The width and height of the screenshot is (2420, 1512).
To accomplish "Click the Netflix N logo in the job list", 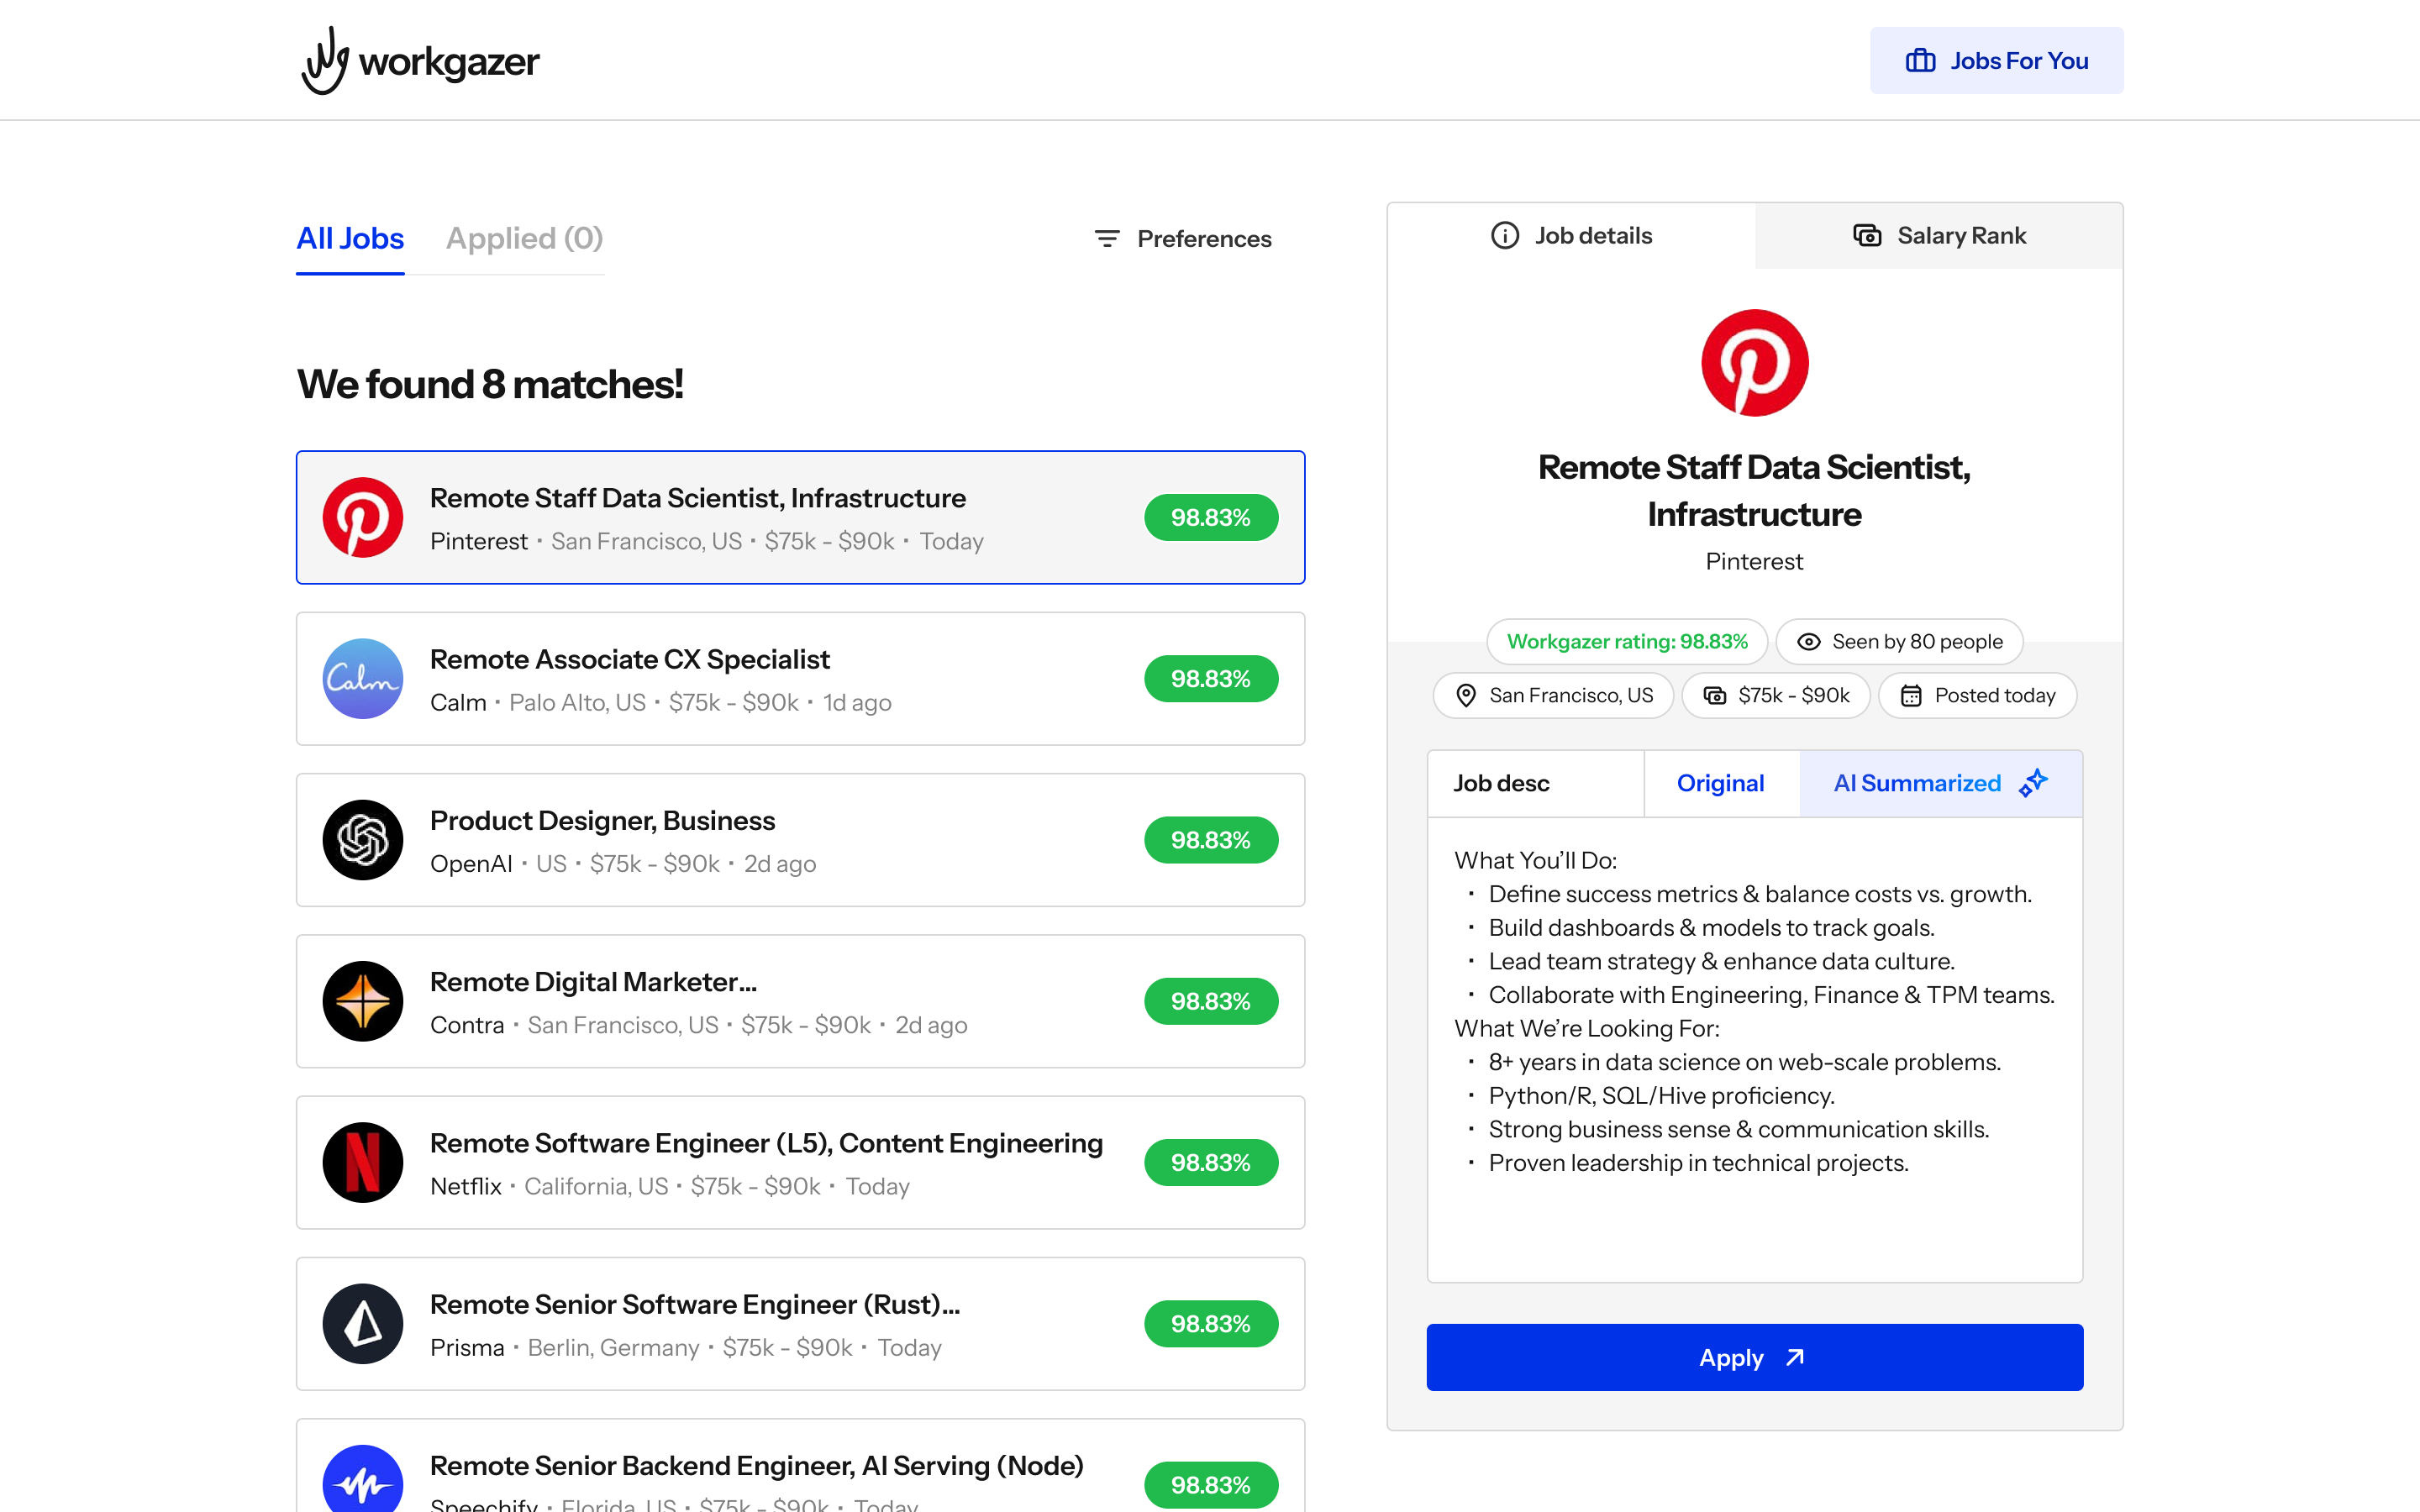I will 363,1162.
